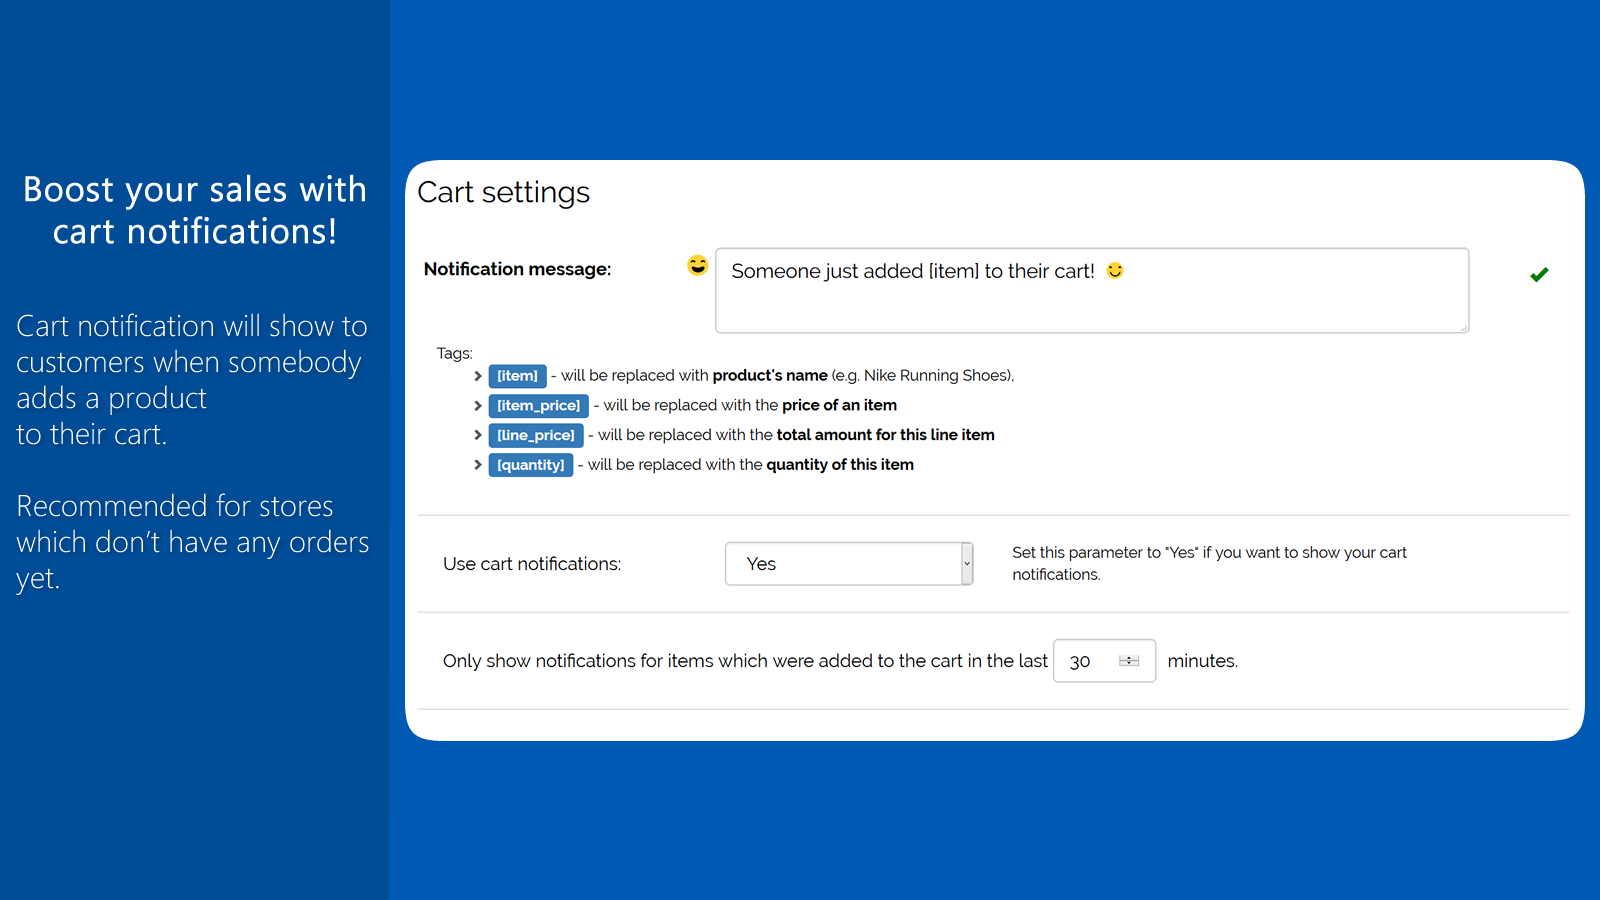The height and width of the screenshot is (900, 1600).
Task: Click the green checkmark save indicator
Action: [1539, 274]
